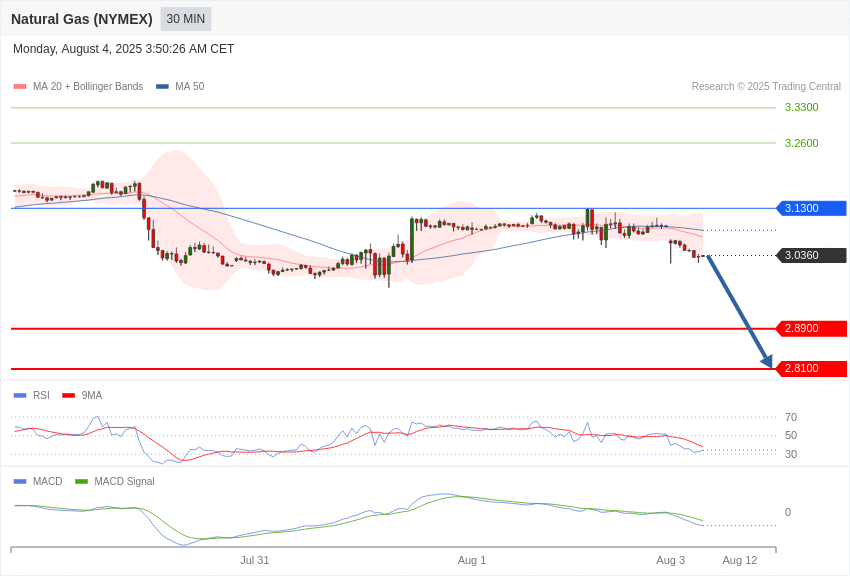This screenshot has height=576, width=850.
Task: Click the Jul 31 date axis label
Action: [x=255, y=560]
